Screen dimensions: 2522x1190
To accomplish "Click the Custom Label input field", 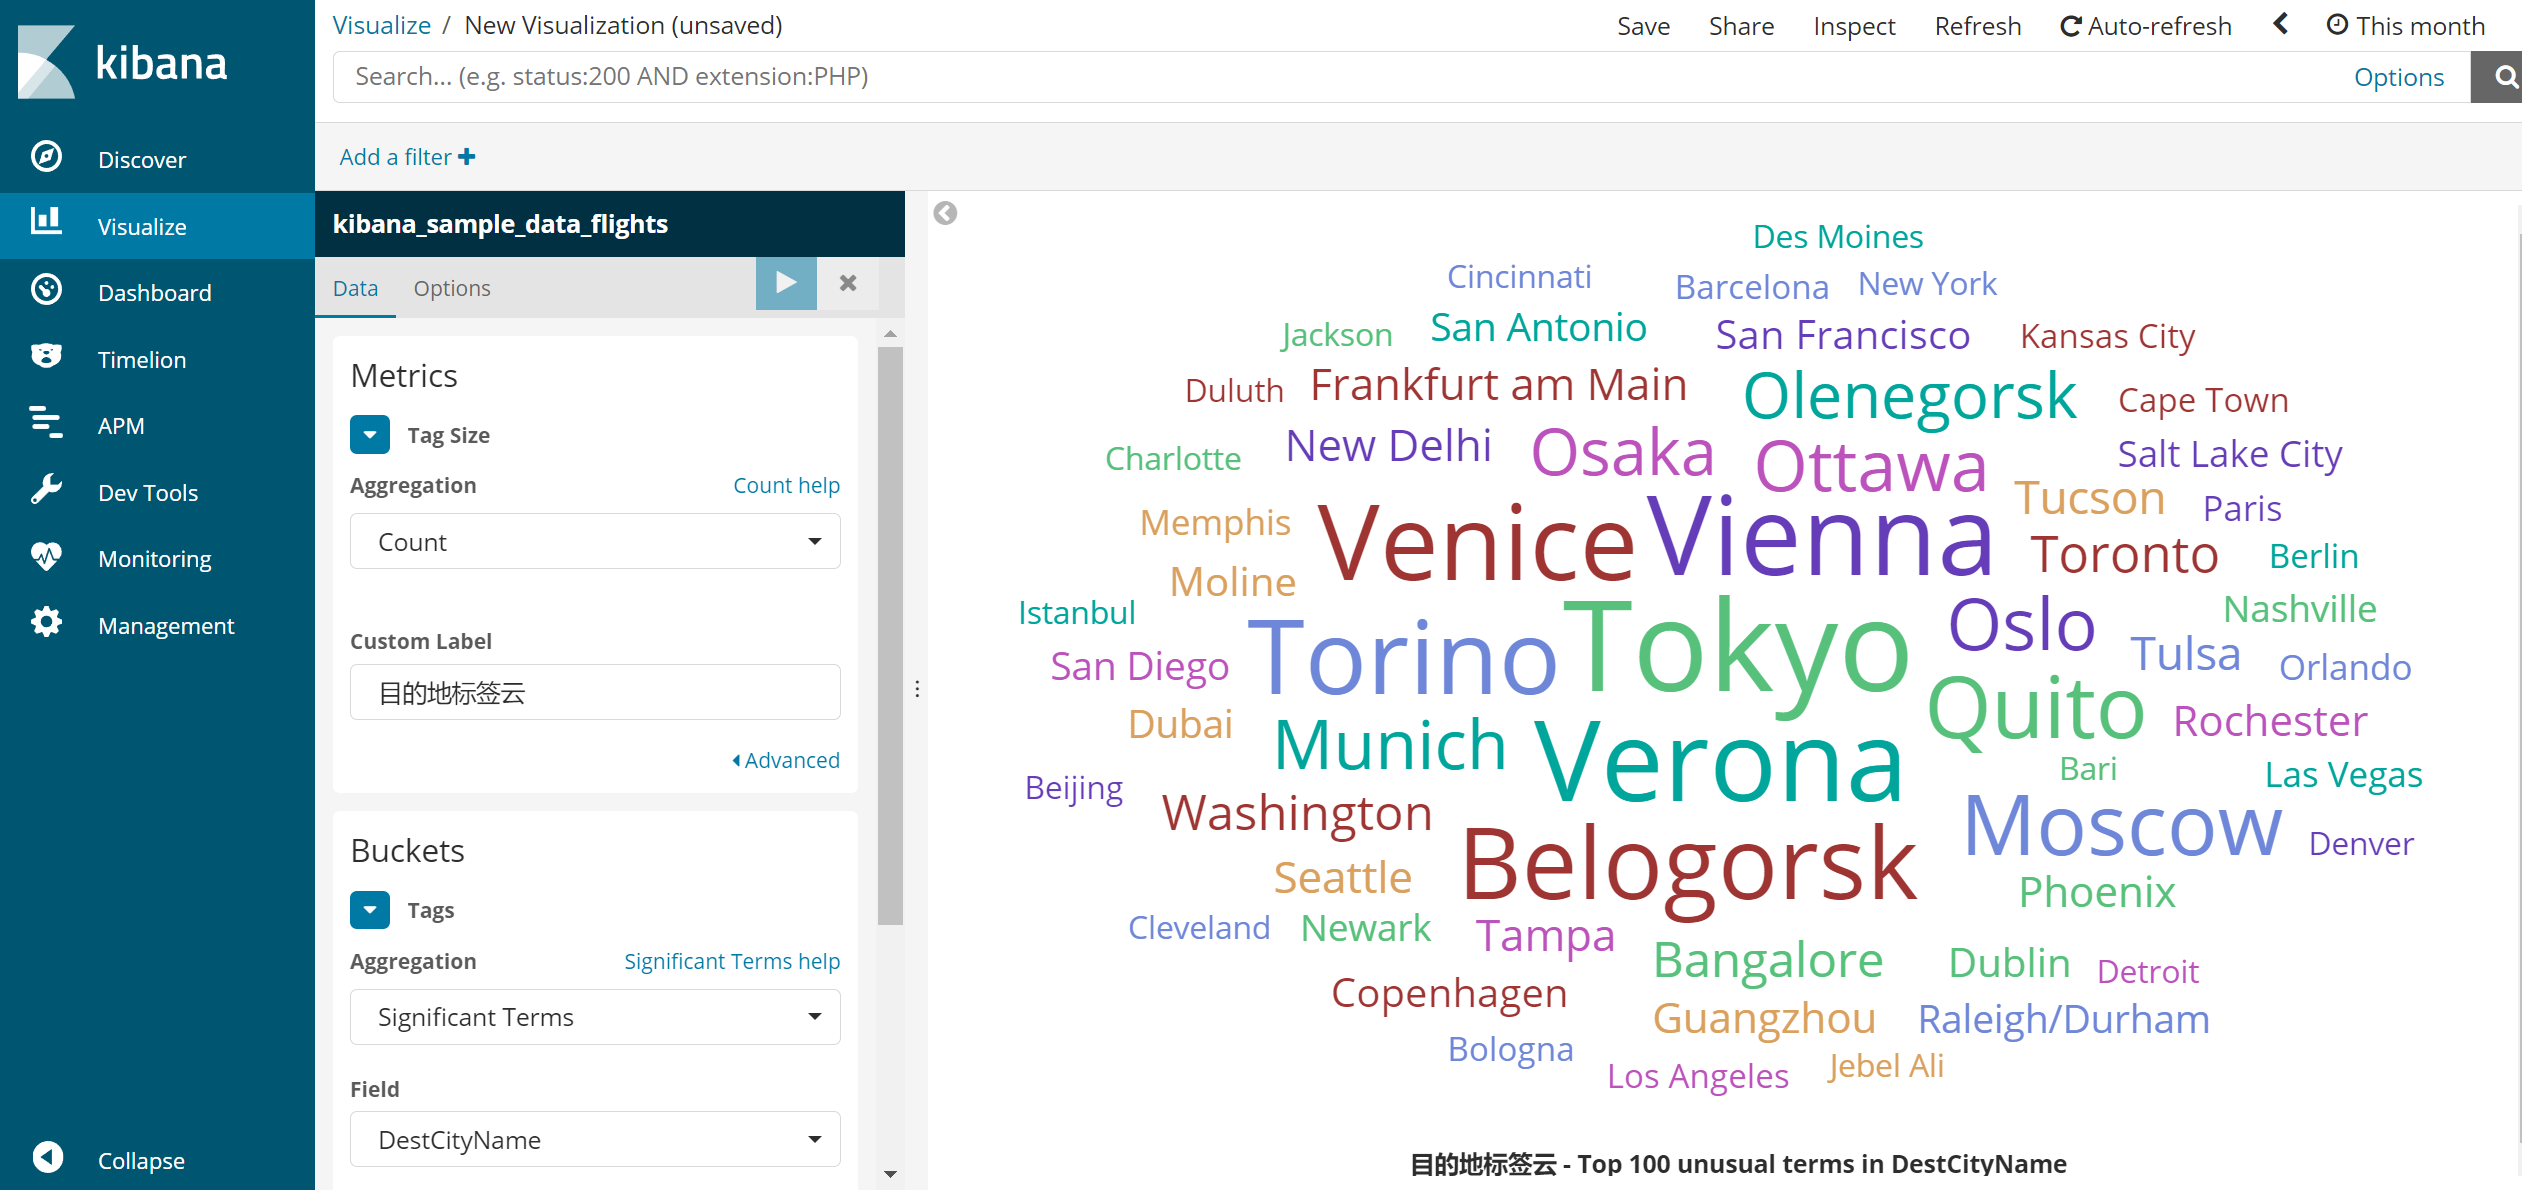I will coord(595,692).
